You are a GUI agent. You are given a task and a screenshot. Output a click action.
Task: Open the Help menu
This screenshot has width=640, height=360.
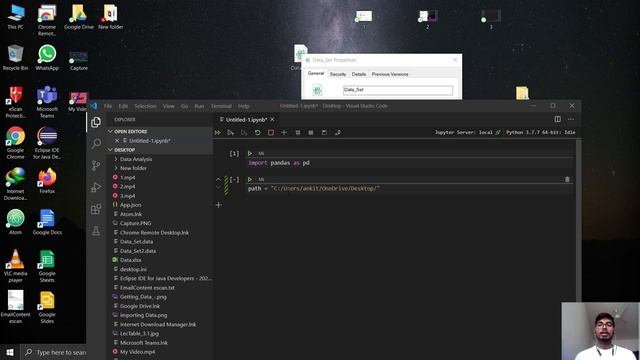point(244,106)
